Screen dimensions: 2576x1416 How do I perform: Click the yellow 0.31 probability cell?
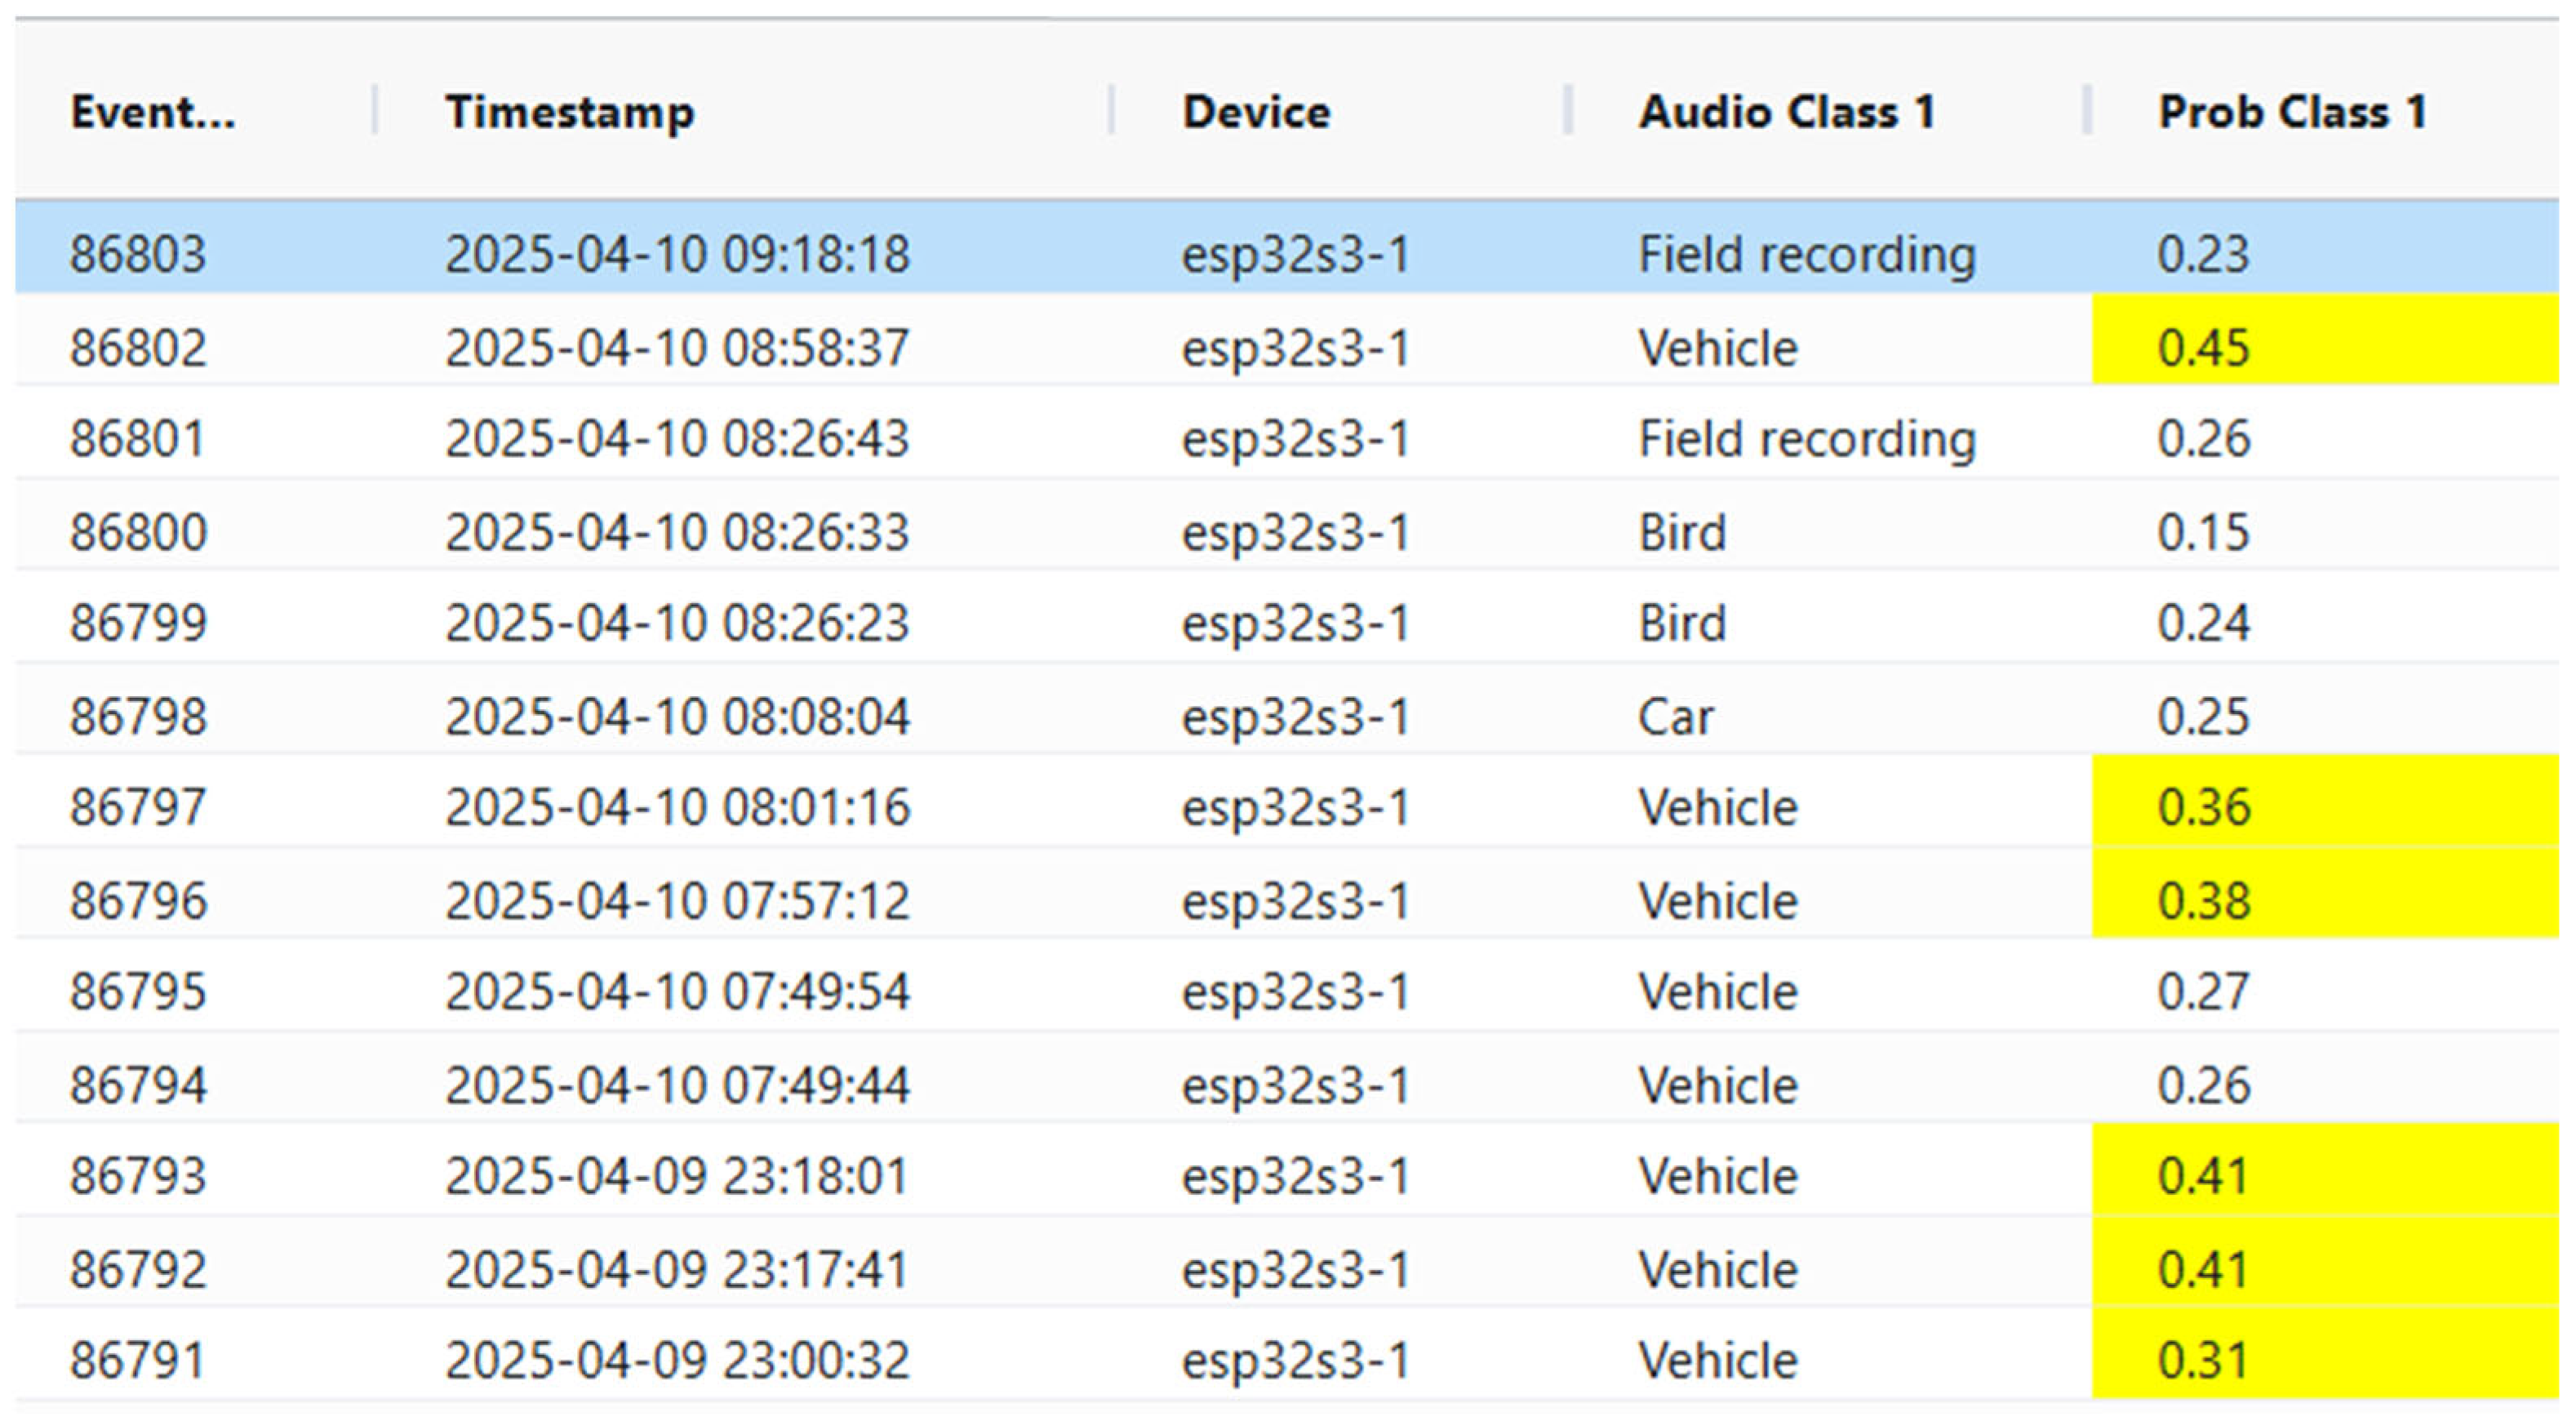[x=2204, y=1360]
